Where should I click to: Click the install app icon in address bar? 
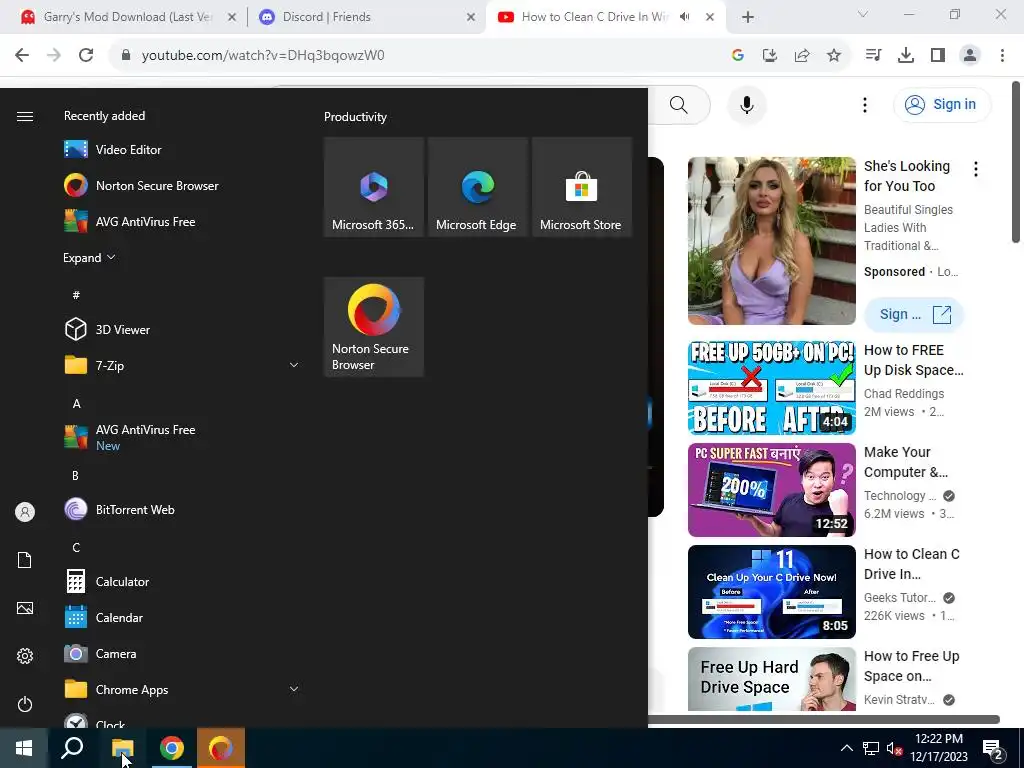pos(770,56)
